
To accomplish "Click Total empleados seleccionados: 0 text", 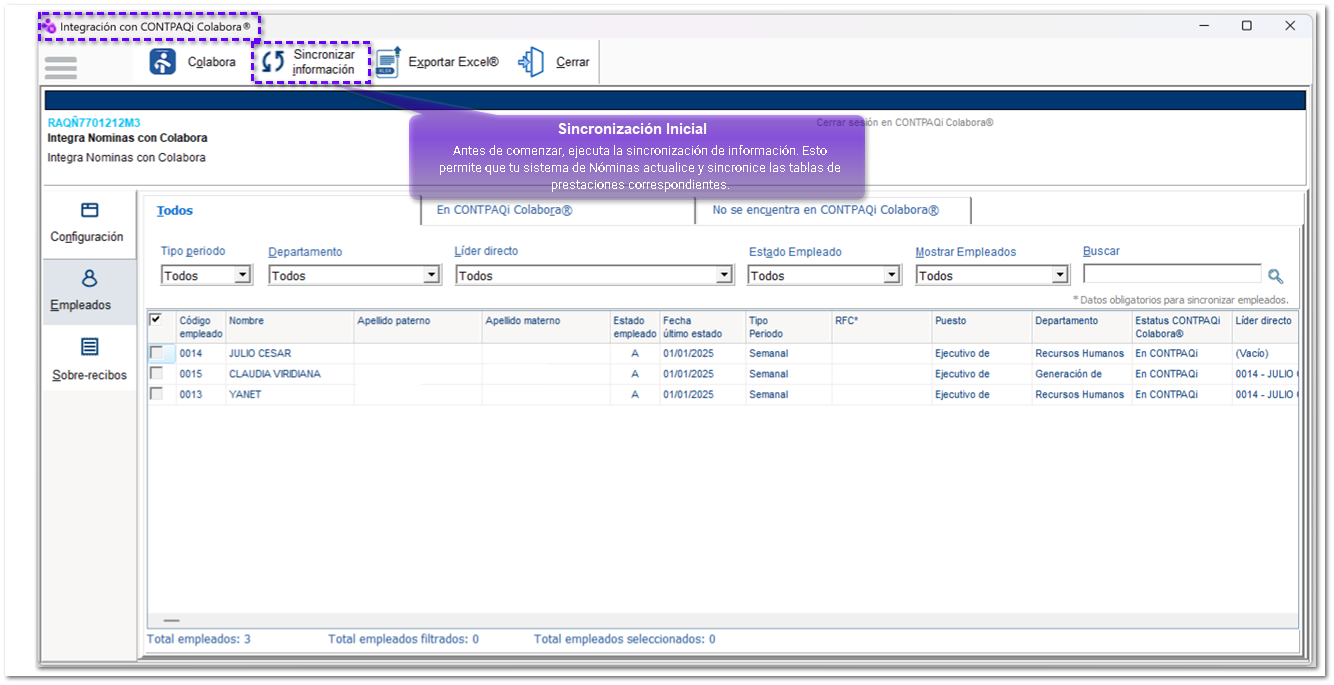I will [x=624, y=639].
